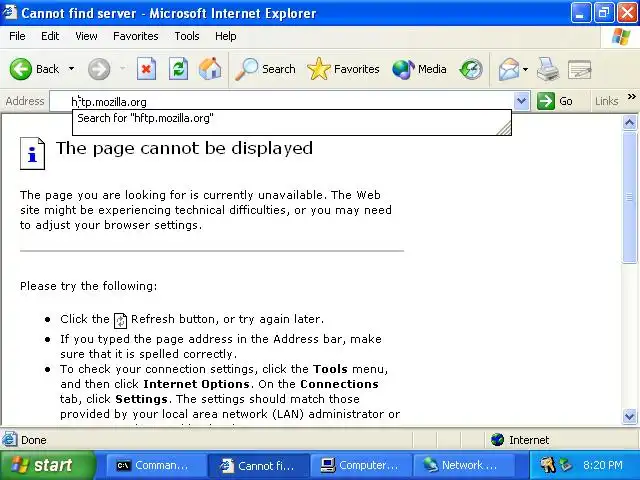Open the View menu
Screen dimensions: 640x480
click(x=86, y=36)
